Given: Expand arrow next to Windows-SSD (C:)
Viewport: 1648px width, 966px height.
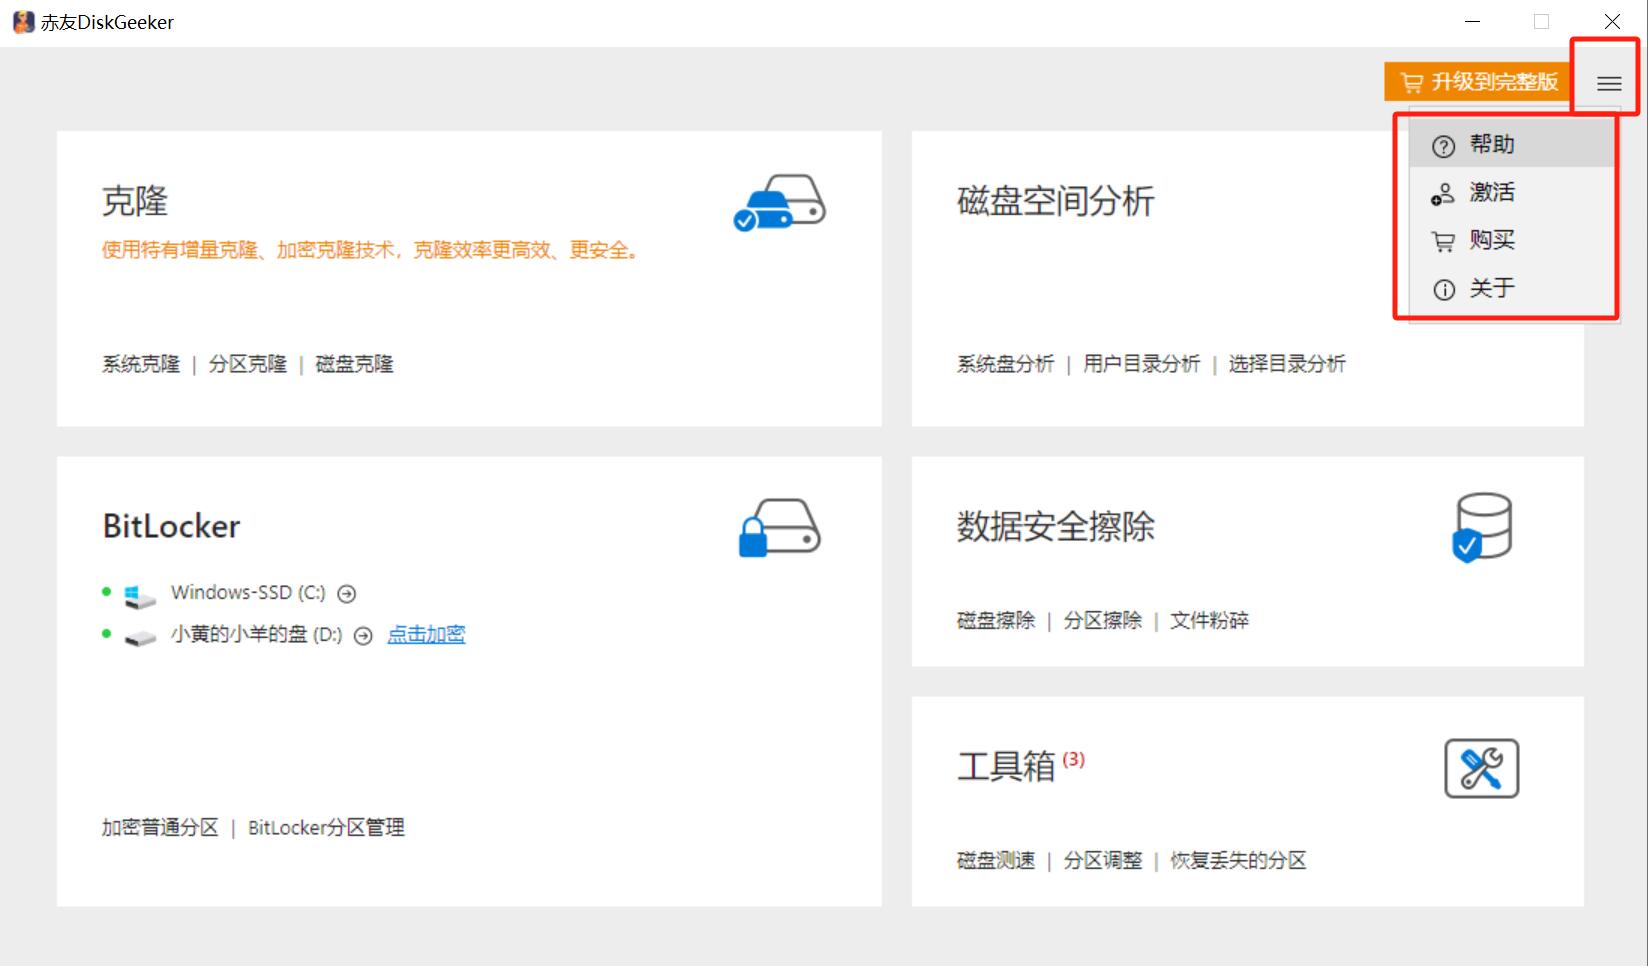Looking at the screenshot, I should tap(346, 594).
